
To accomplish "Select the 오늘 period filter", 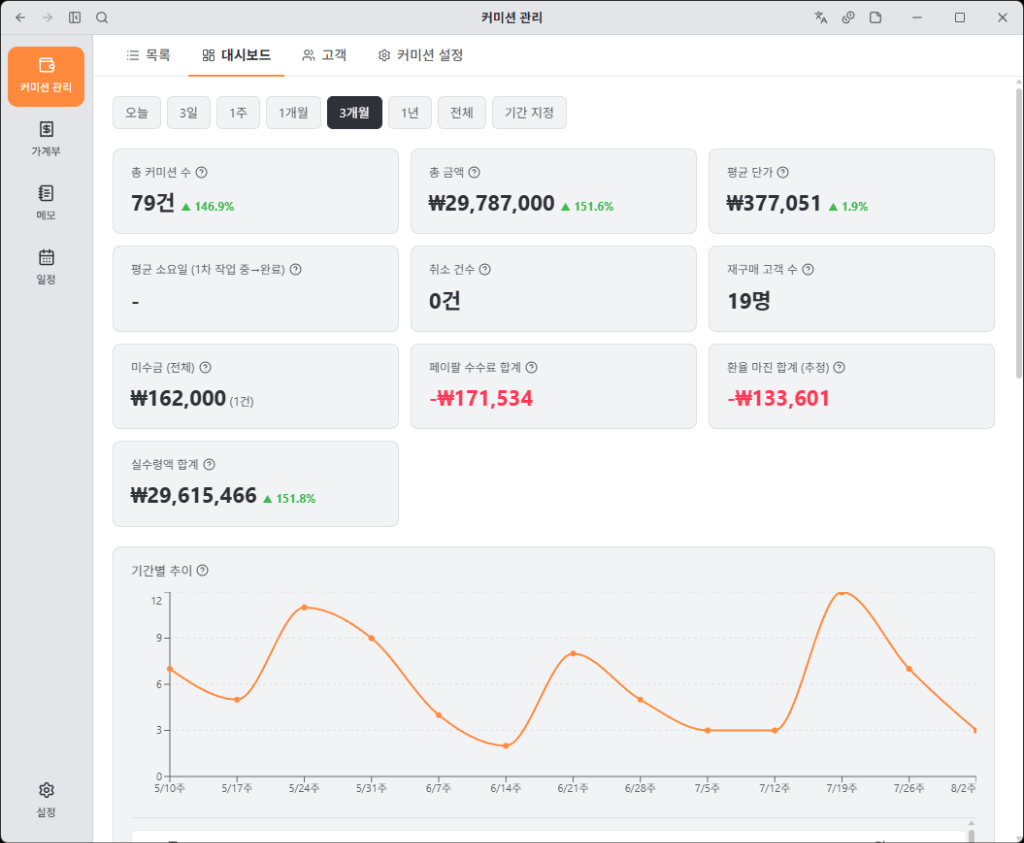I will (x=136, y=113).
